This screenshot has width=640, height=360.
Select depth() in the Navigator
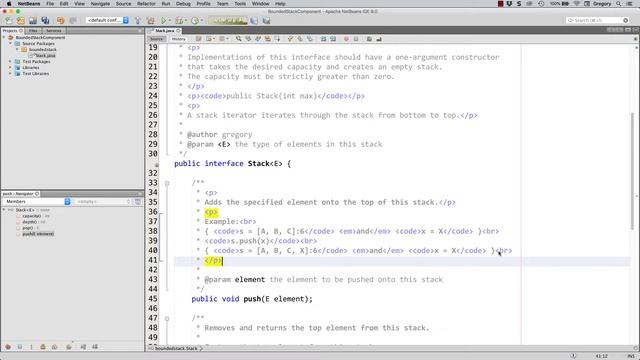pos(31,222)
